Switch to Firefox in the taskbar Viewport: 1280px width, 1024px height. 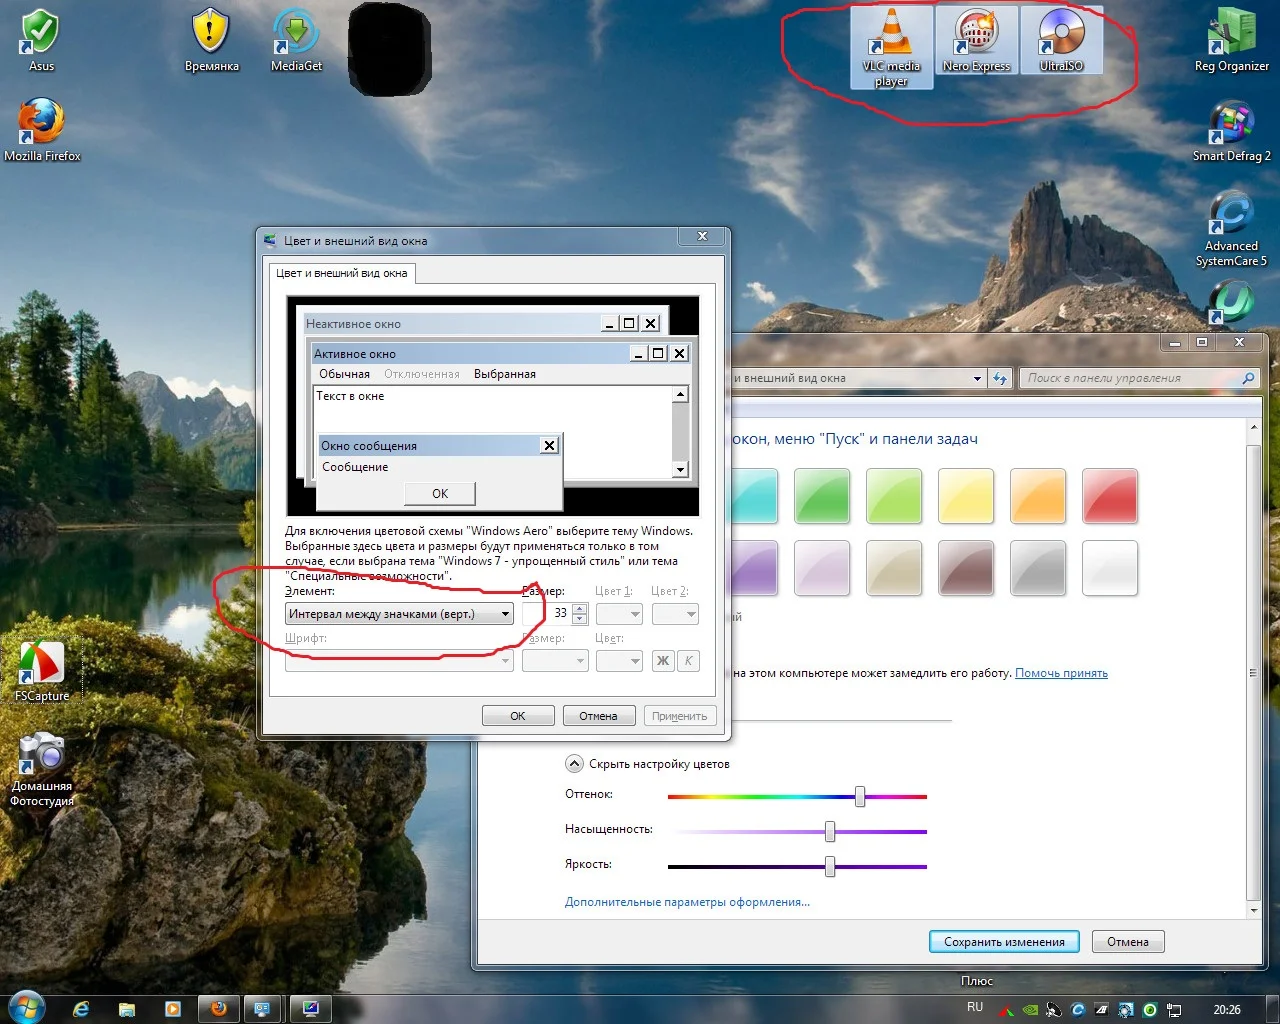click(218, 1009)
